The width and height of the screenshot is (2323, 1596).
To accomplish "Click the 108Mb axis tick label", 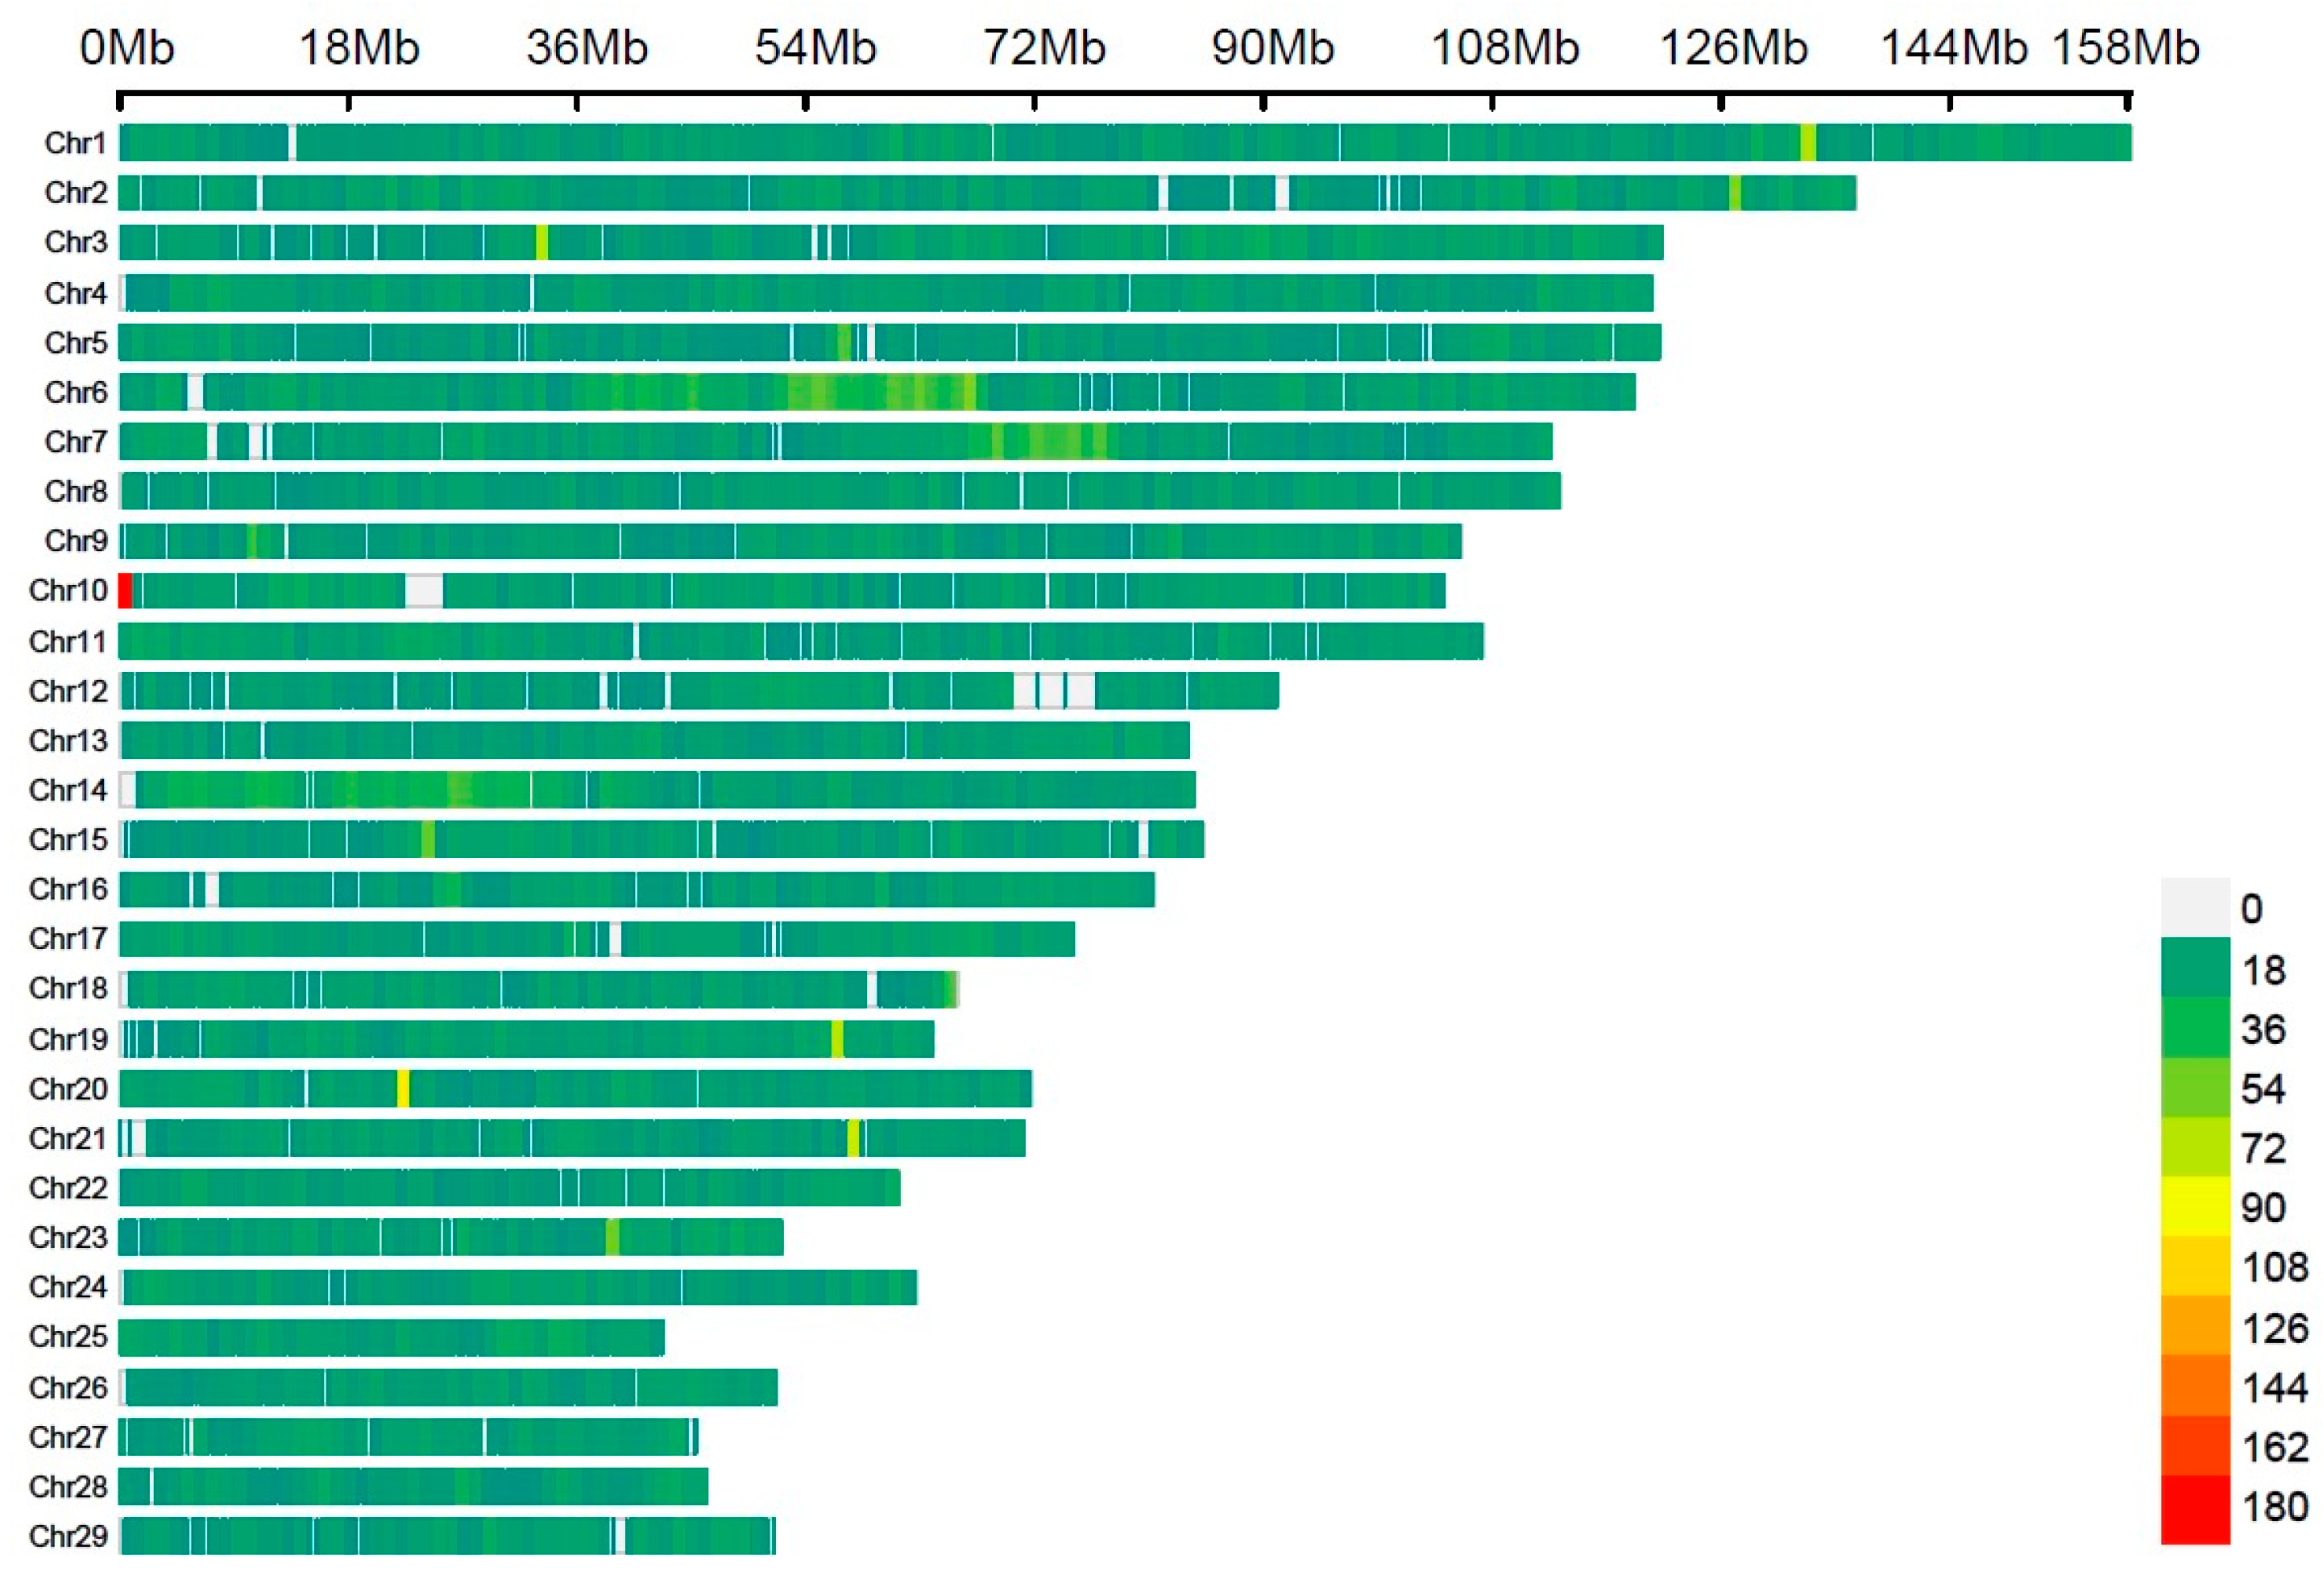I will click(x=1505, y=48).
